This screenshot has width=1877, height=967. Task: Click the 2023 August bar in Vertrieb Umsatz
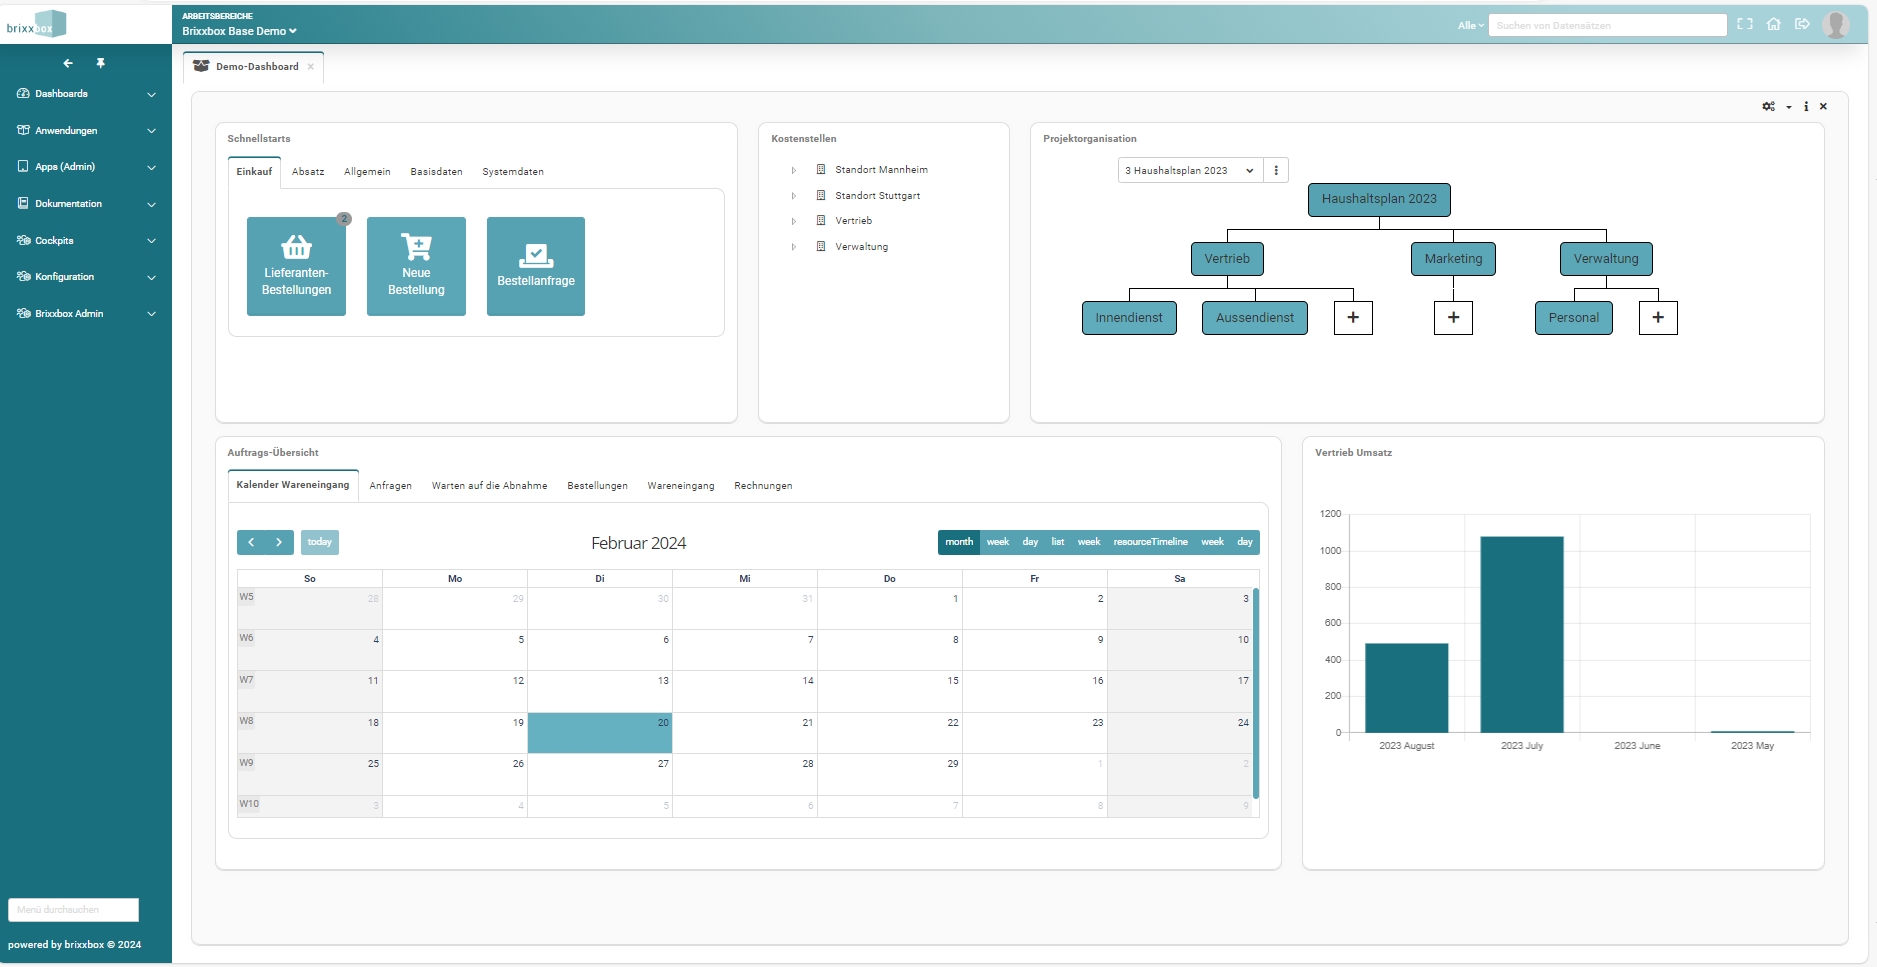(x=1407, y=688)
